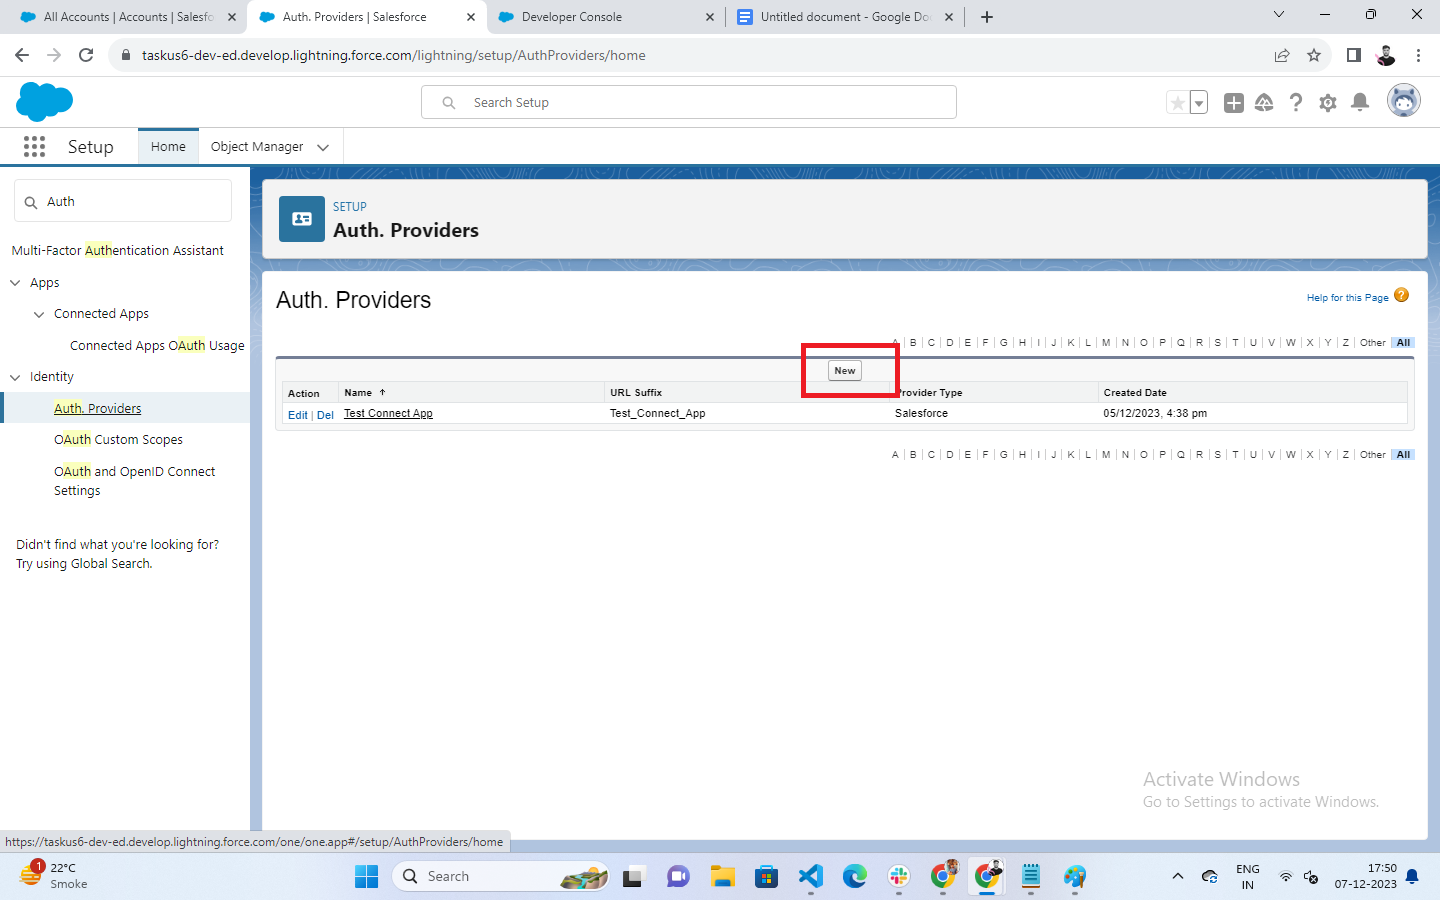Open the Favorites star icon

(1178, 103)
